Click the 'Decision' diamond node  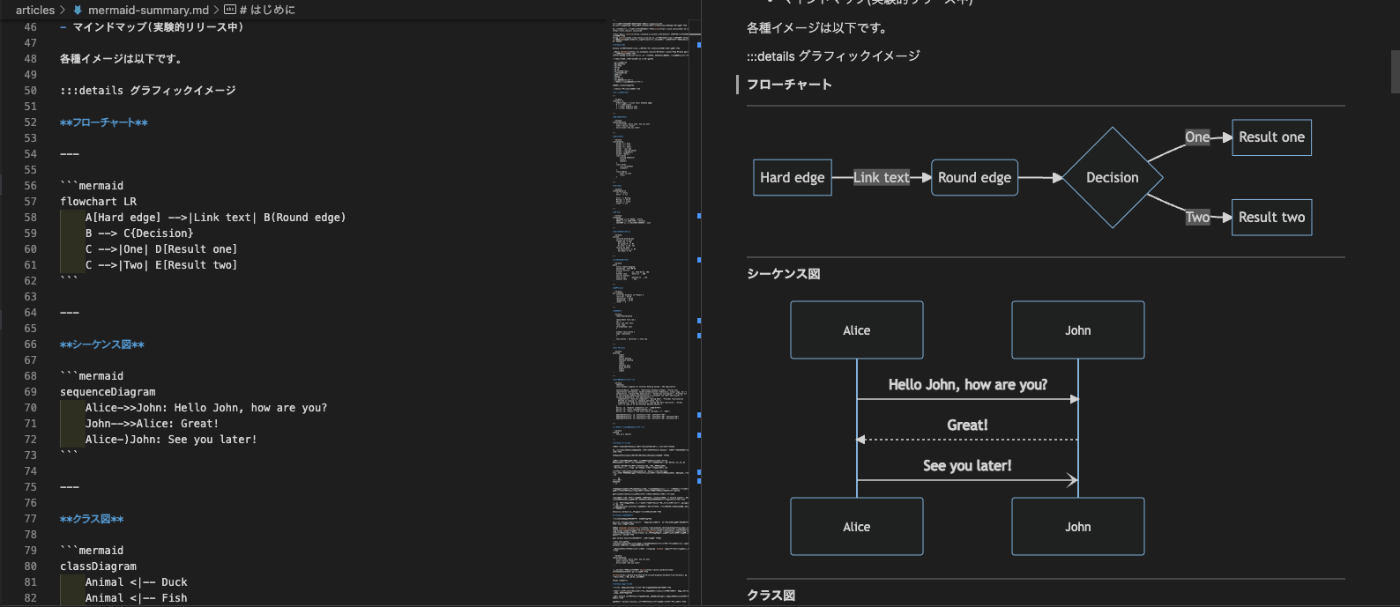(1112, 178)
